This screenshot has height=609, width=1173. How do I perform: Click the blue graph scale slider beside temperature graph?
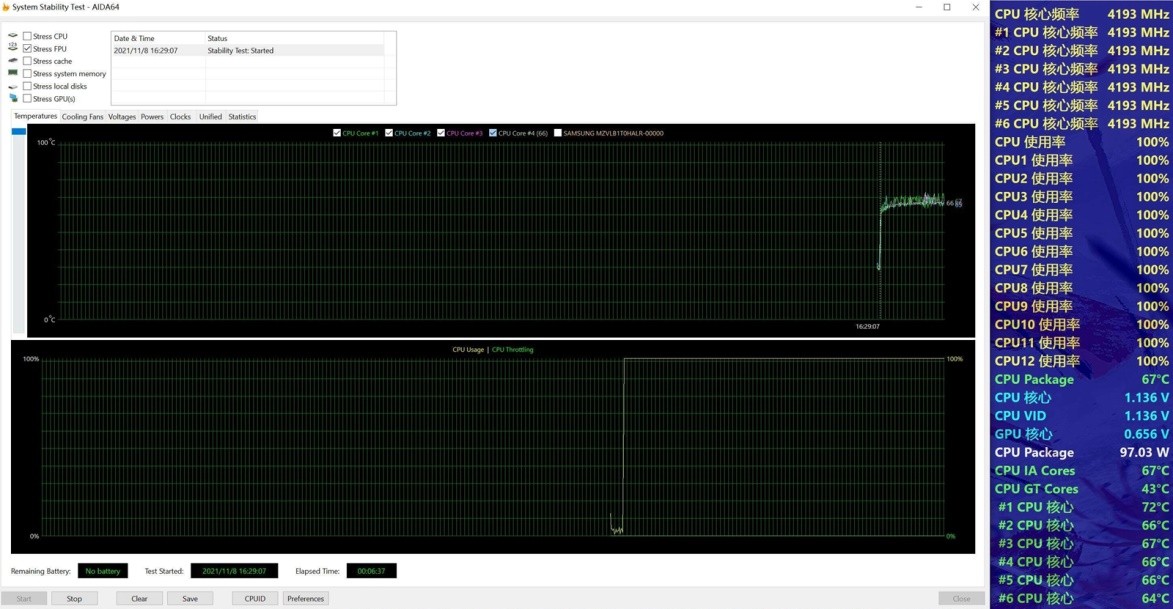[19, 132]
